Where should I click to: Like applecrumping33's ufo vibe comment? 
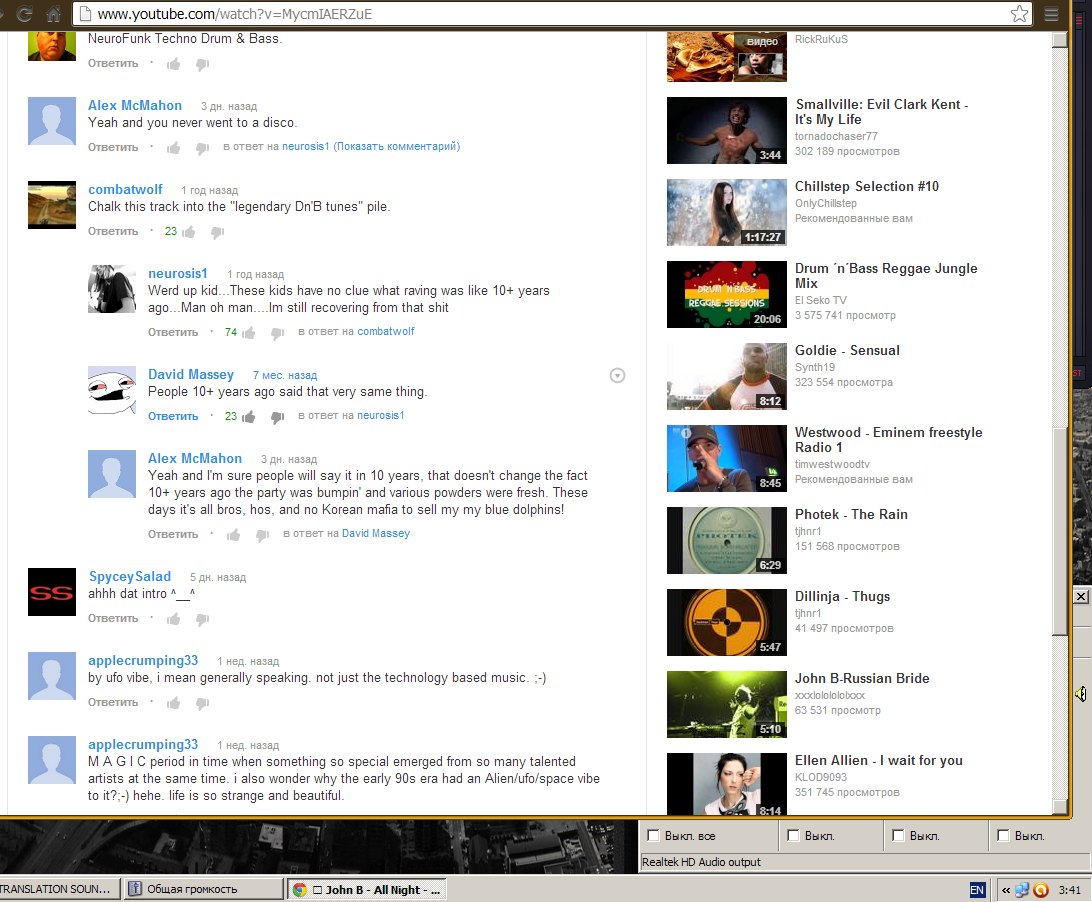[x=173, y=703]
